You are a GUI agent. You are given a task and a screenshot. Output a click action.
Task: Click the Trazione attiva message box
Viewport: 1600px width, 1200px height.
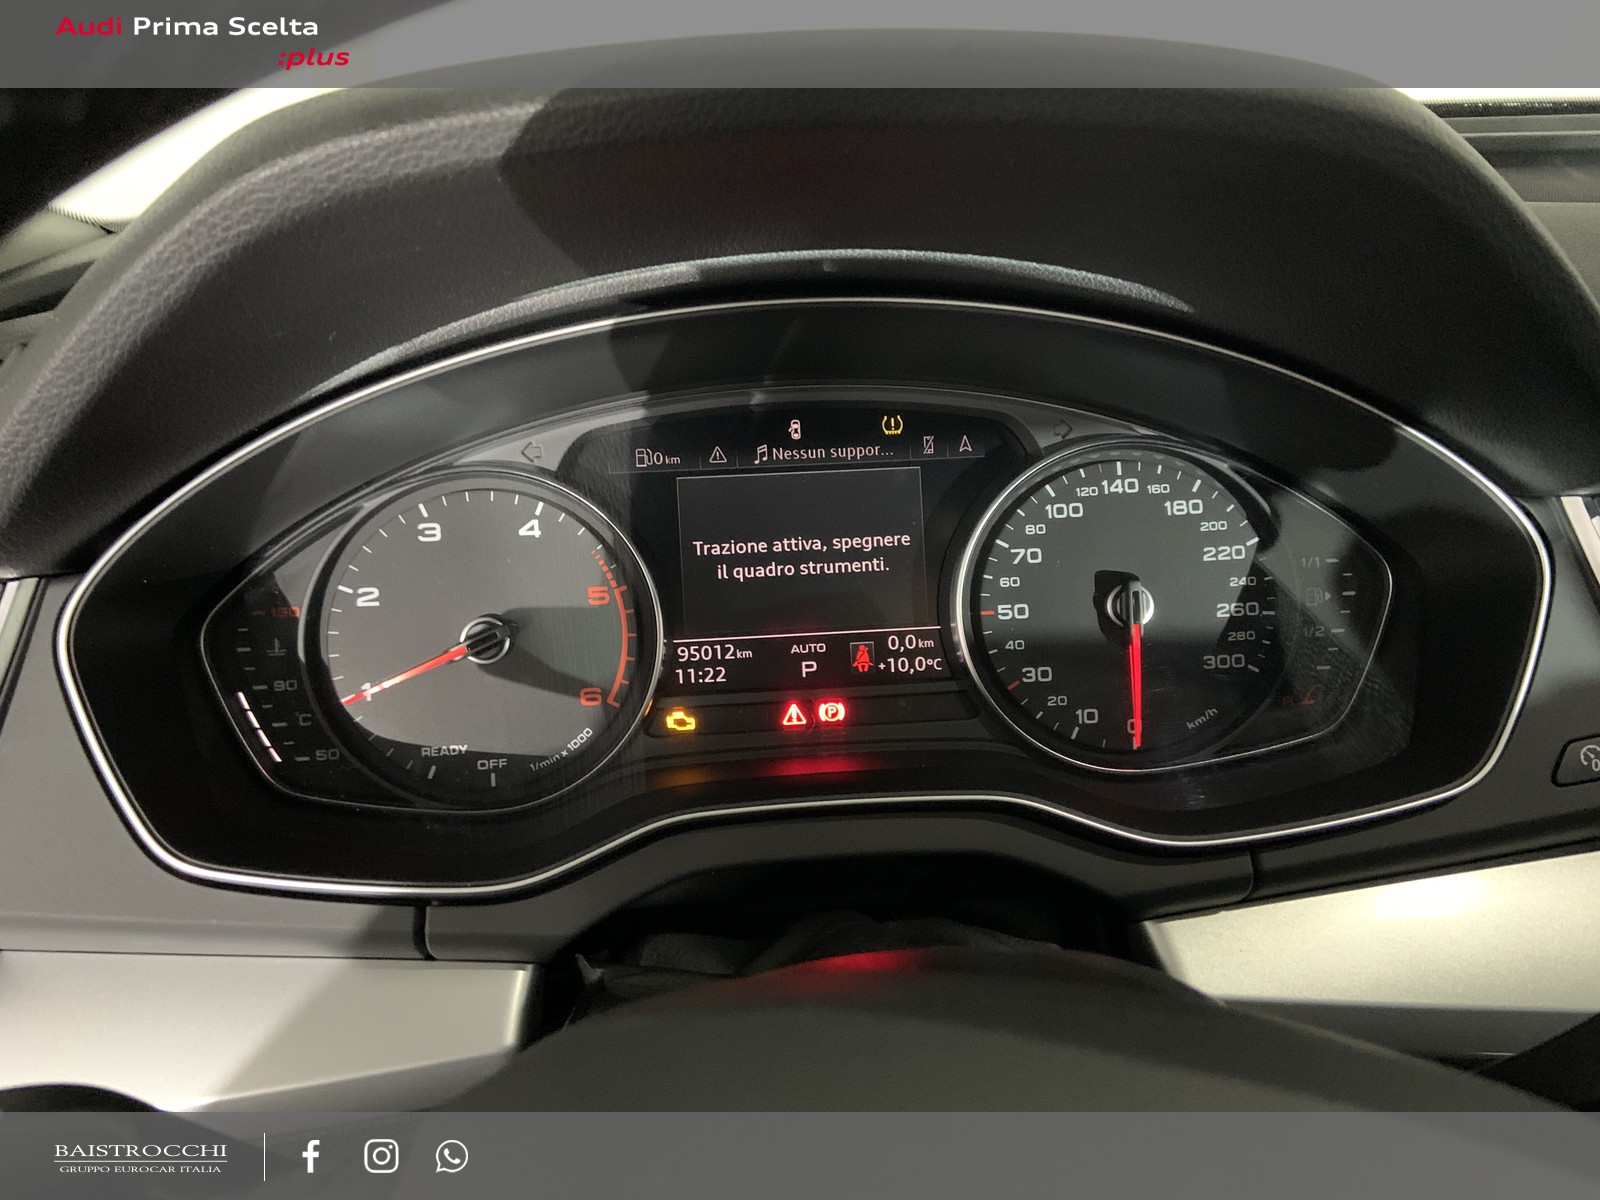pyautogui.click(x=801, y=554)
